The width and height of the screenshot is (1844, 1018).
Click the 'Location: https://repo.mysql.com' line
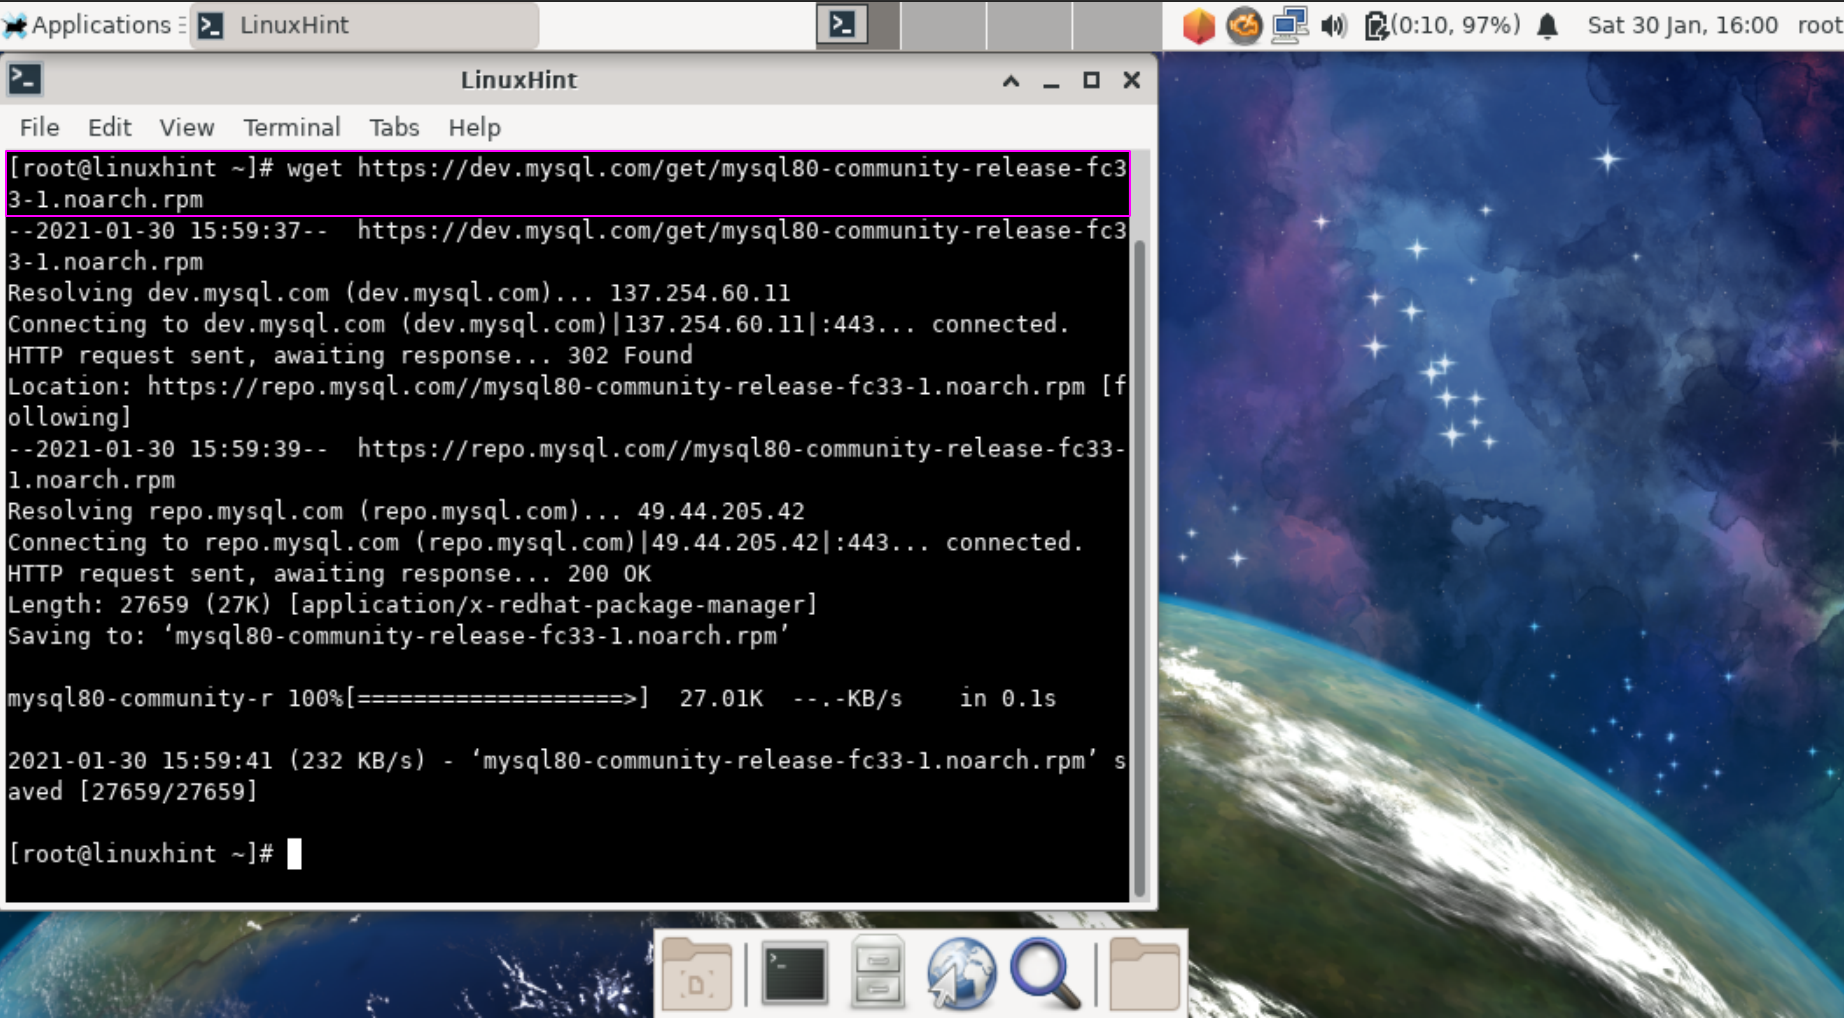(567, 402)
